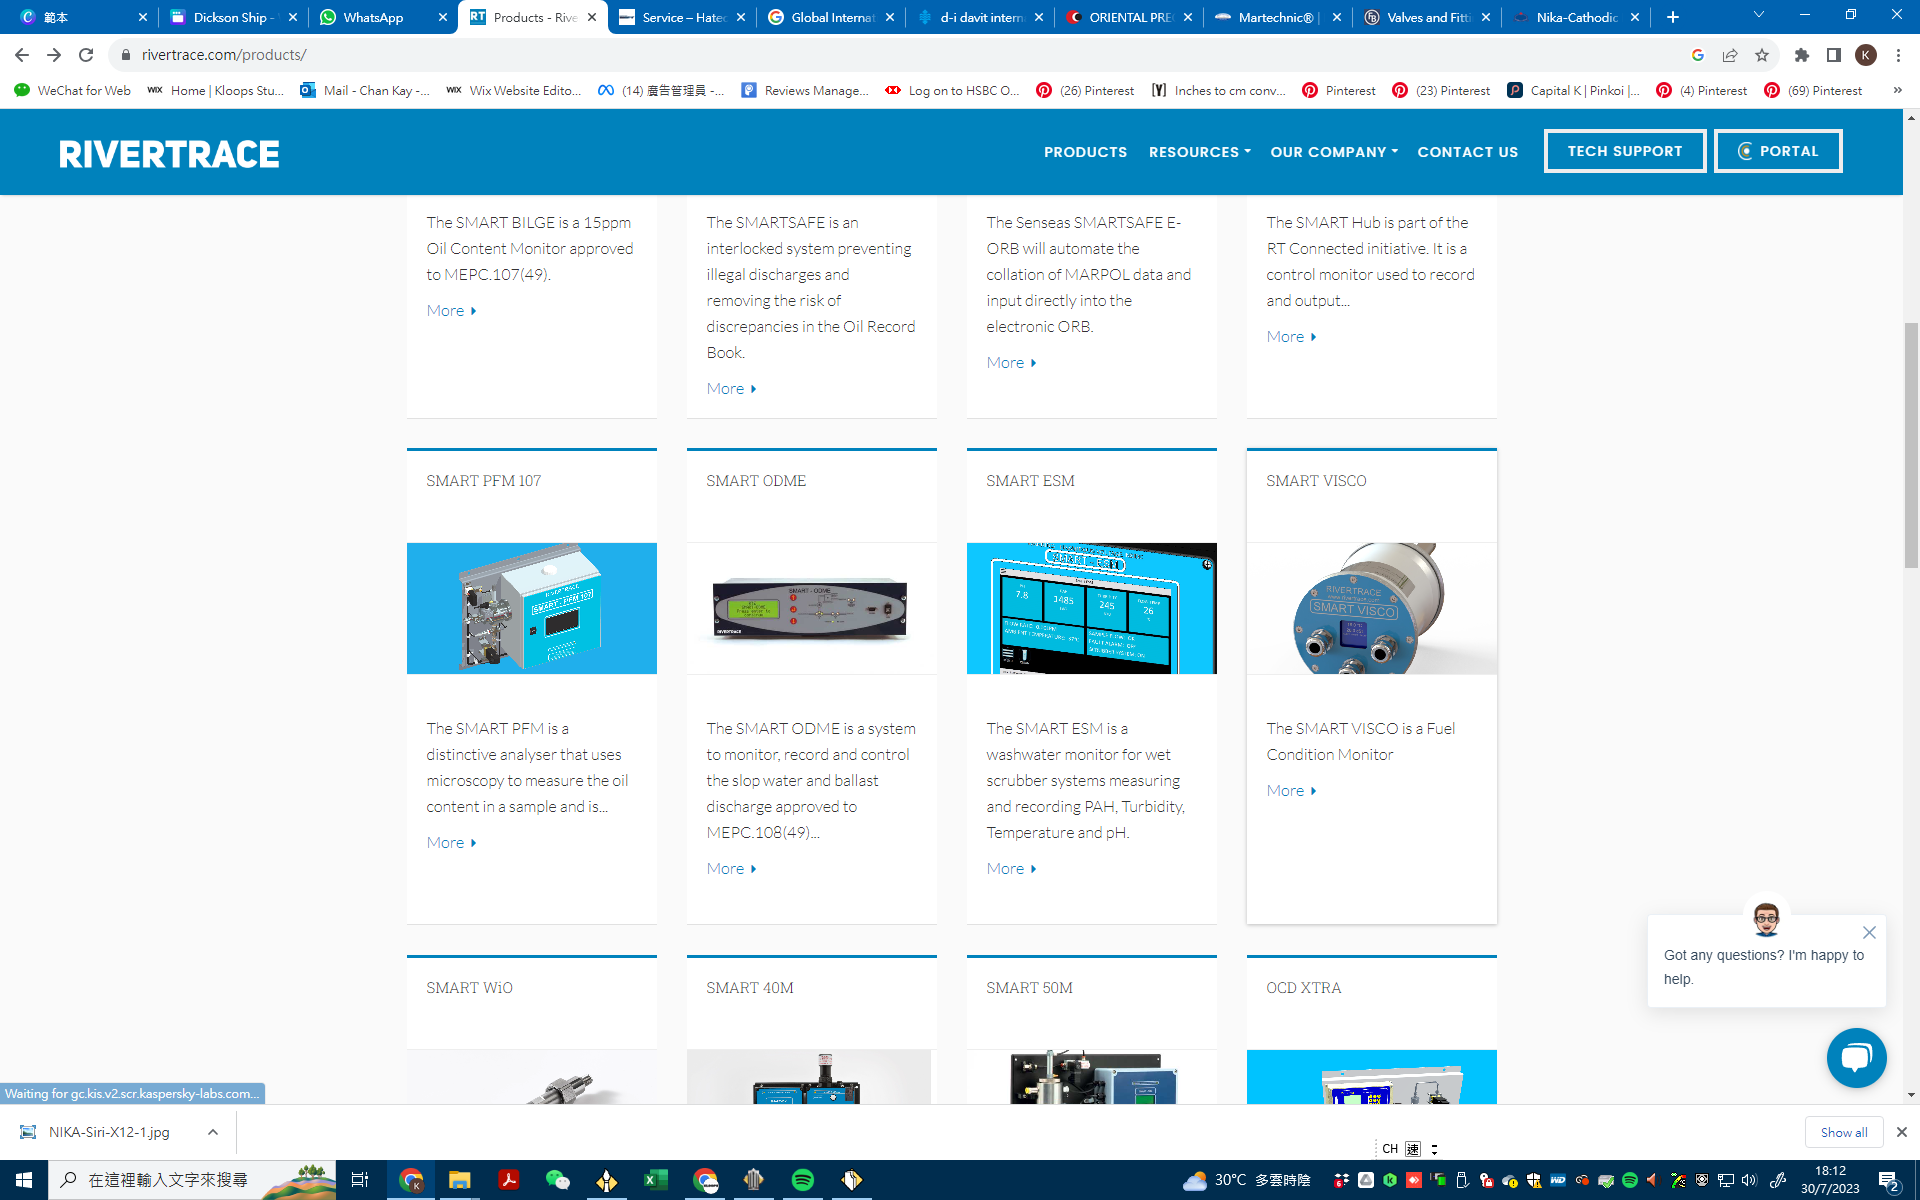This screenshot has height=1200, width=1920.
Task: Open Chrome side panel icon
Action: tap(1833, 55)
